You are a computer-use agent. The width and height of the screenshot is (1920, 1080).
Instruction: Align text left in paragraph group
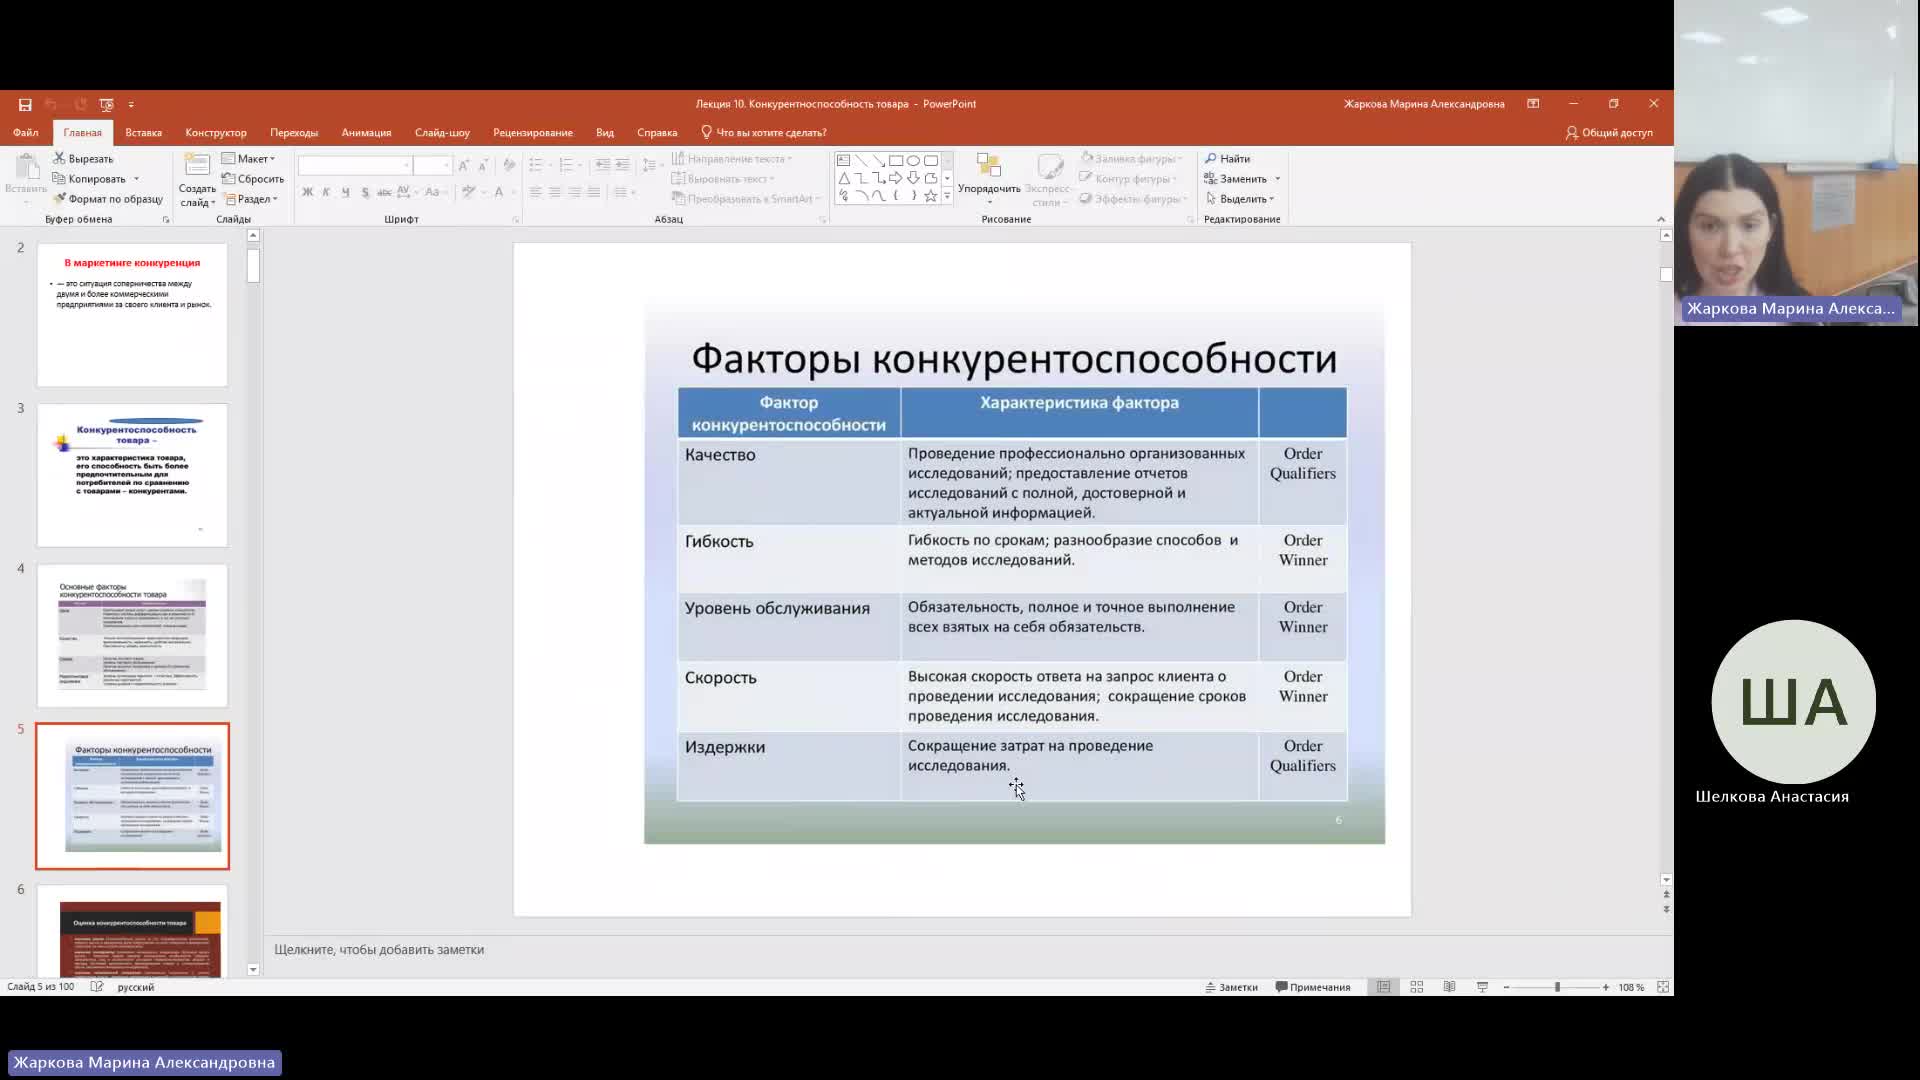point(536,192)
